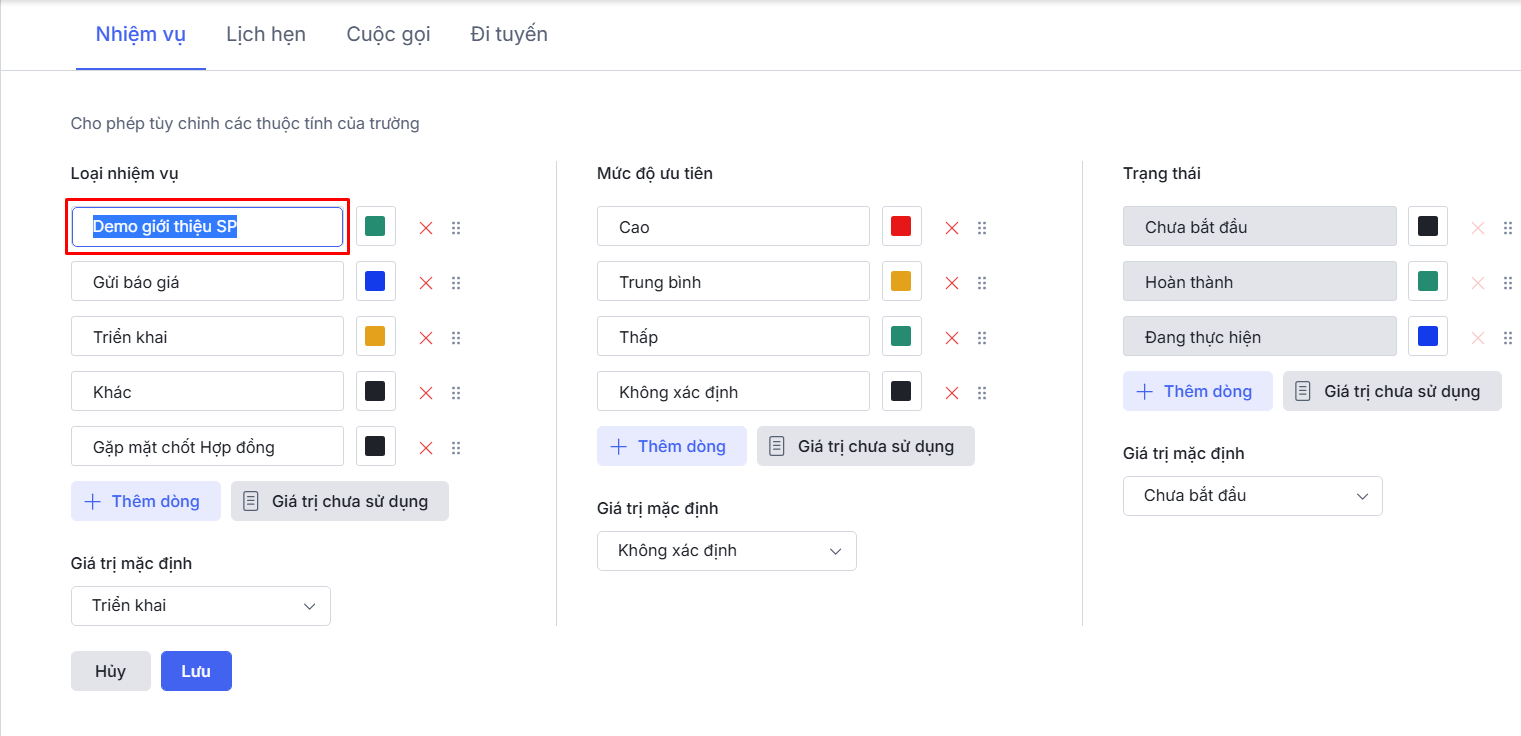Viewport: 1521px width, 736px height.
Task: Add a row under 'Mức độ ưu tiên'
Action: tap(672, 446)
